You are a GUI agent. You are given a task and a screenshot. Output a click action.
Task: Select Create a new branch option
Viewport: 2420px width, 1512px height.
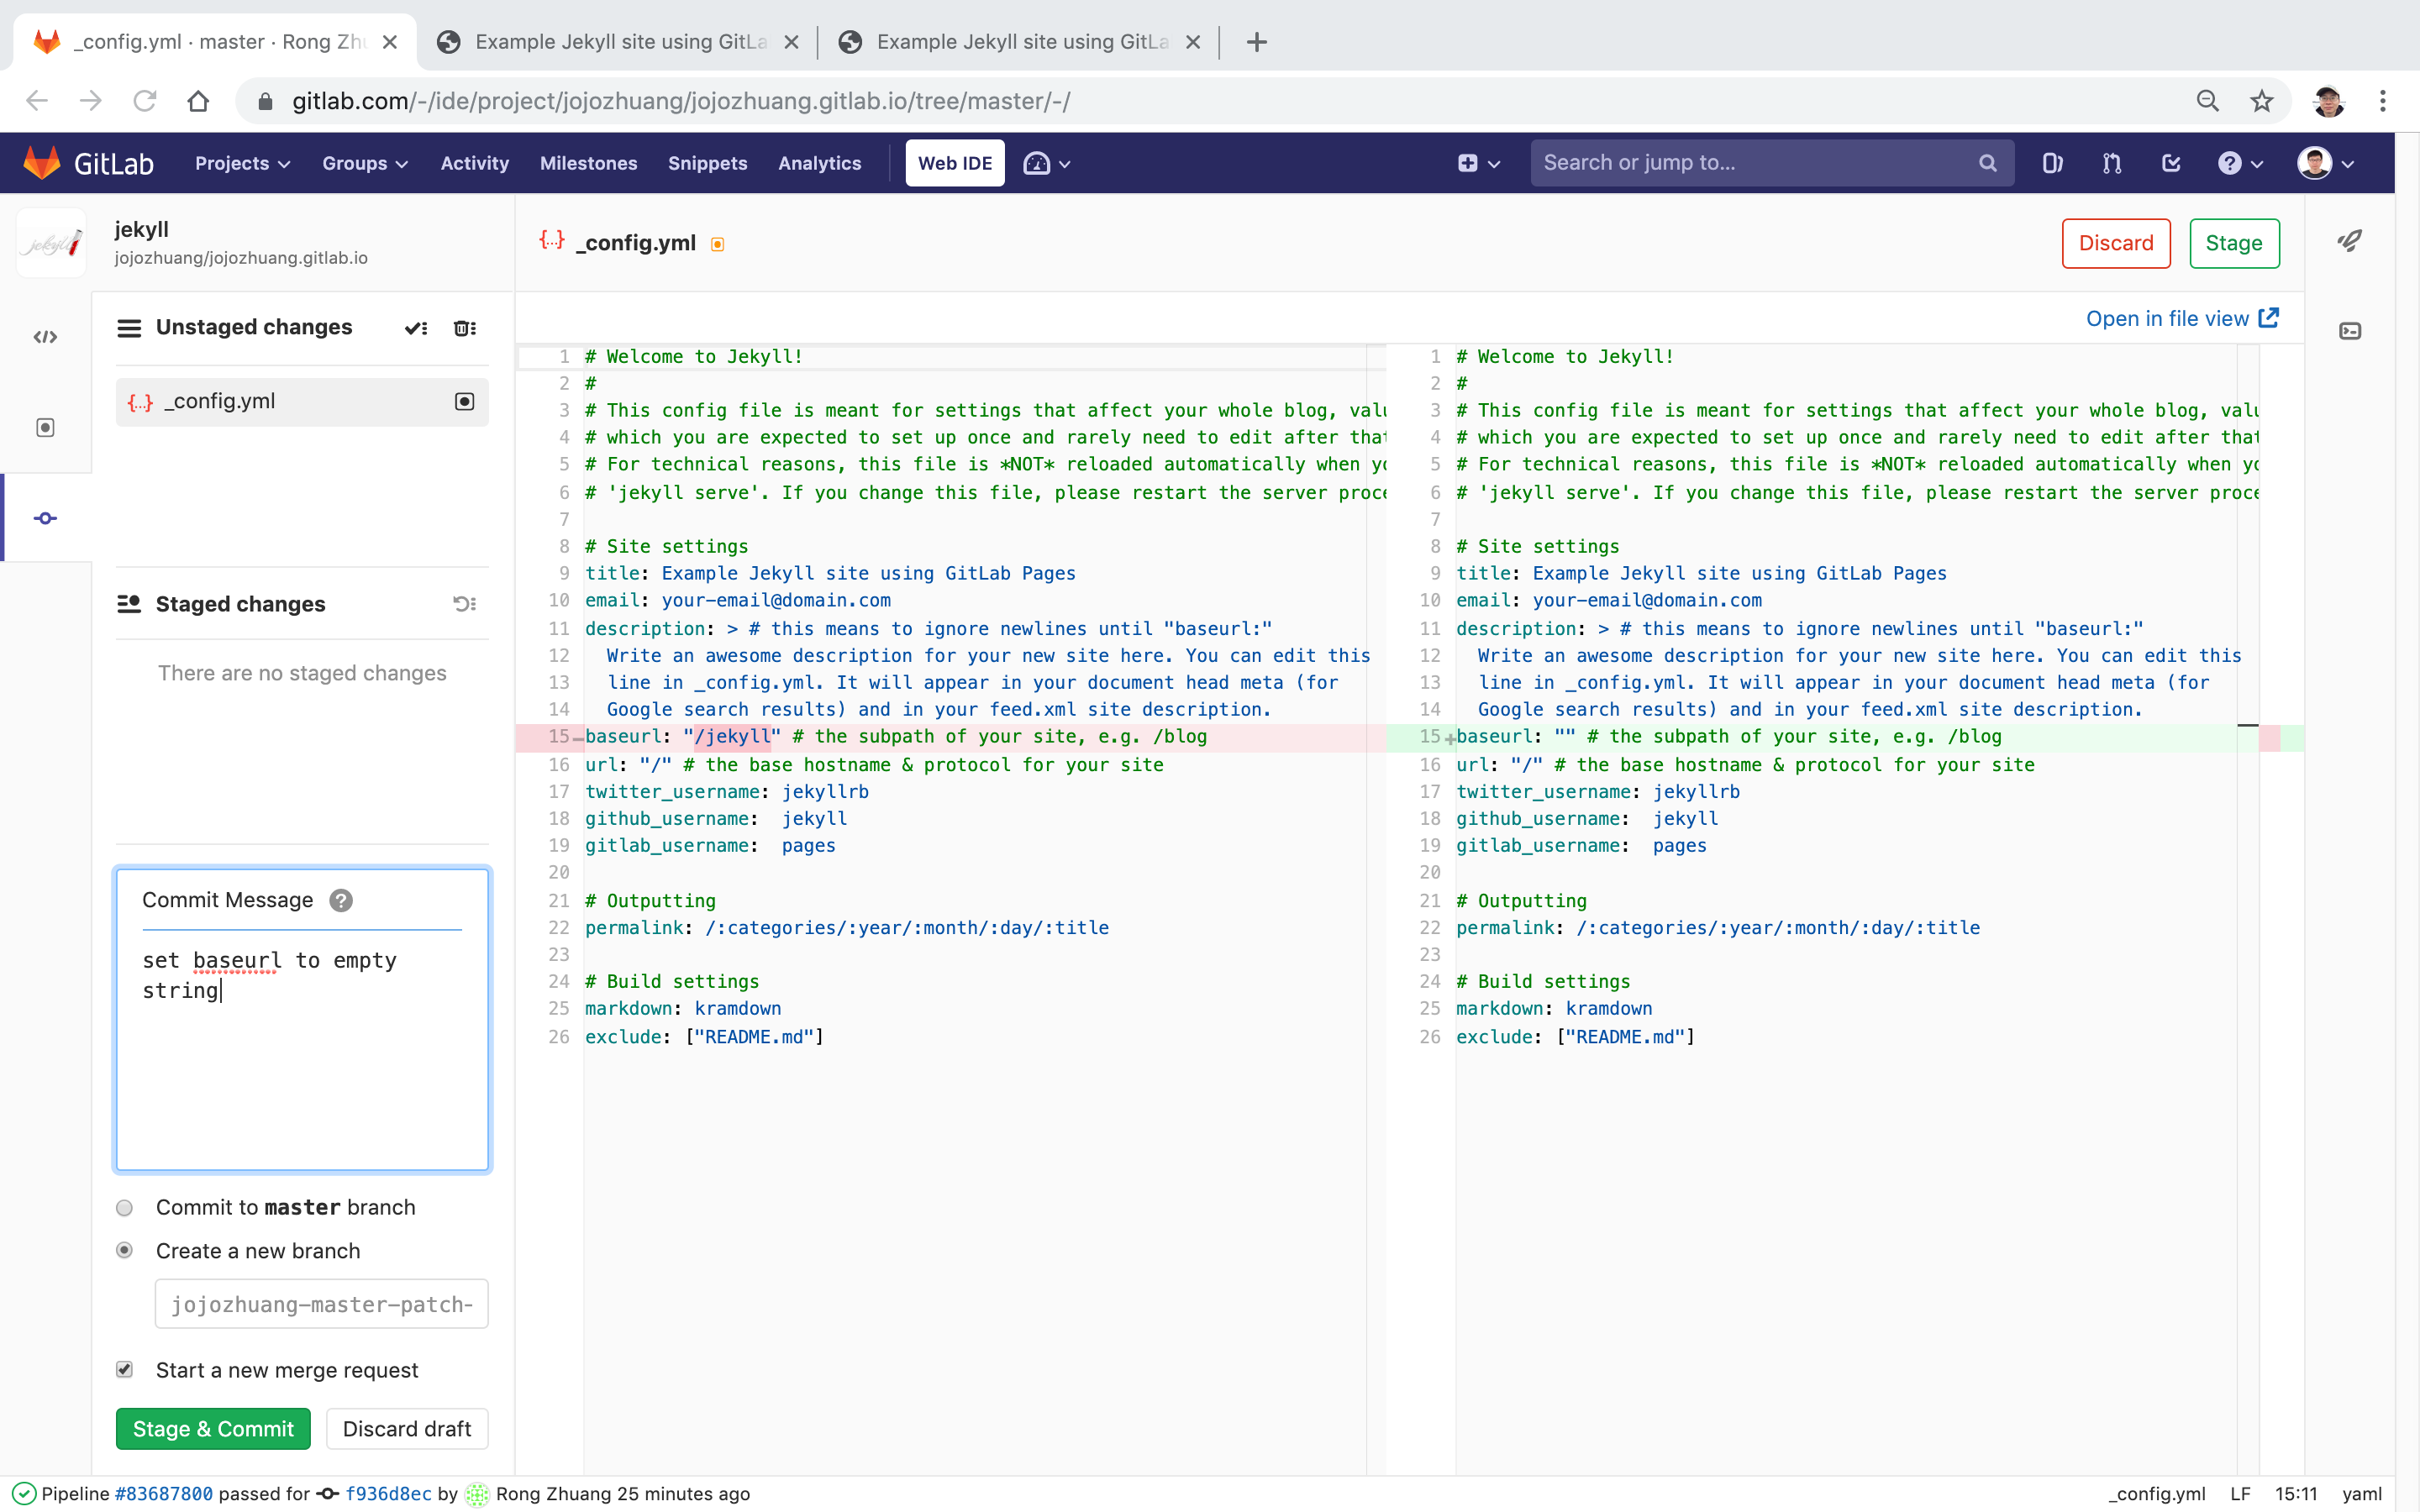point(124,1251)
